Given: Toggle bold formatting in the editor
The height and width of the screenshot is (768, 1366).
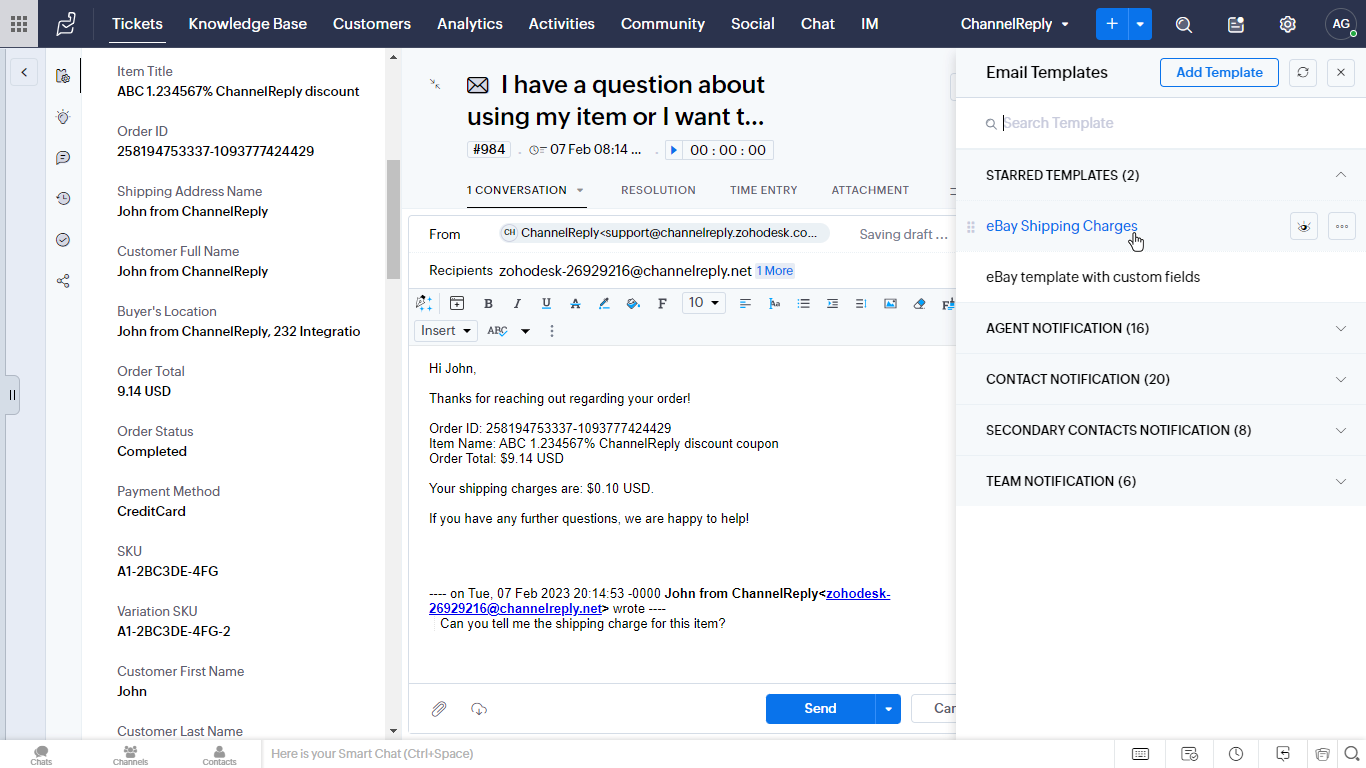Looking at the screenshot, I should click(488, 304).
